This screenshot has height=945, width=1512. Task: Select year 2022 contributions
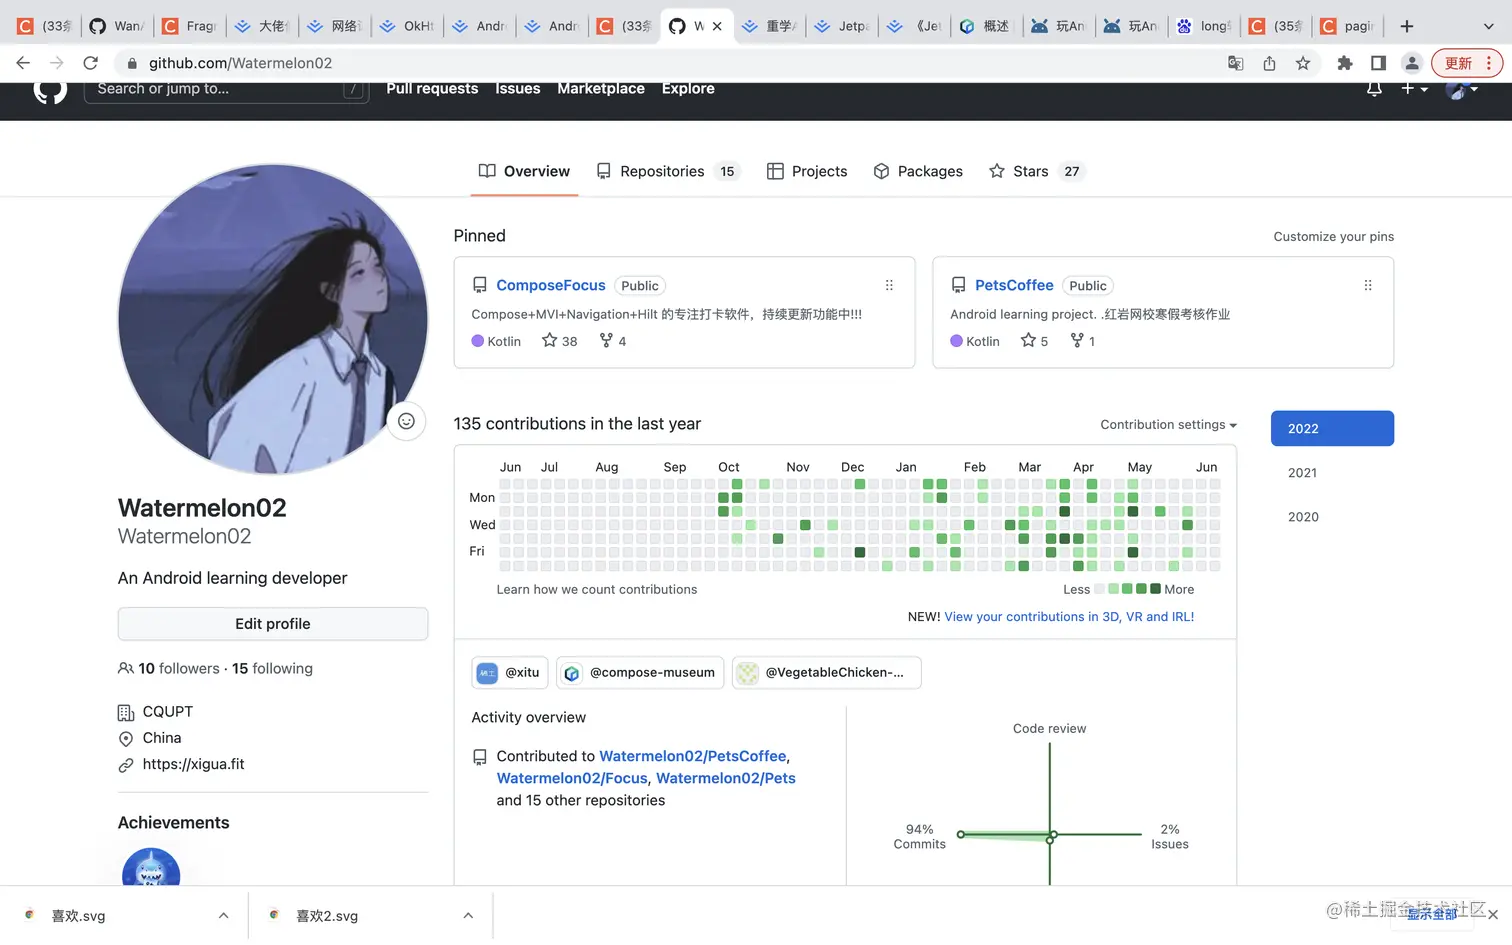pyautogui.click(x=1332, y=428)
